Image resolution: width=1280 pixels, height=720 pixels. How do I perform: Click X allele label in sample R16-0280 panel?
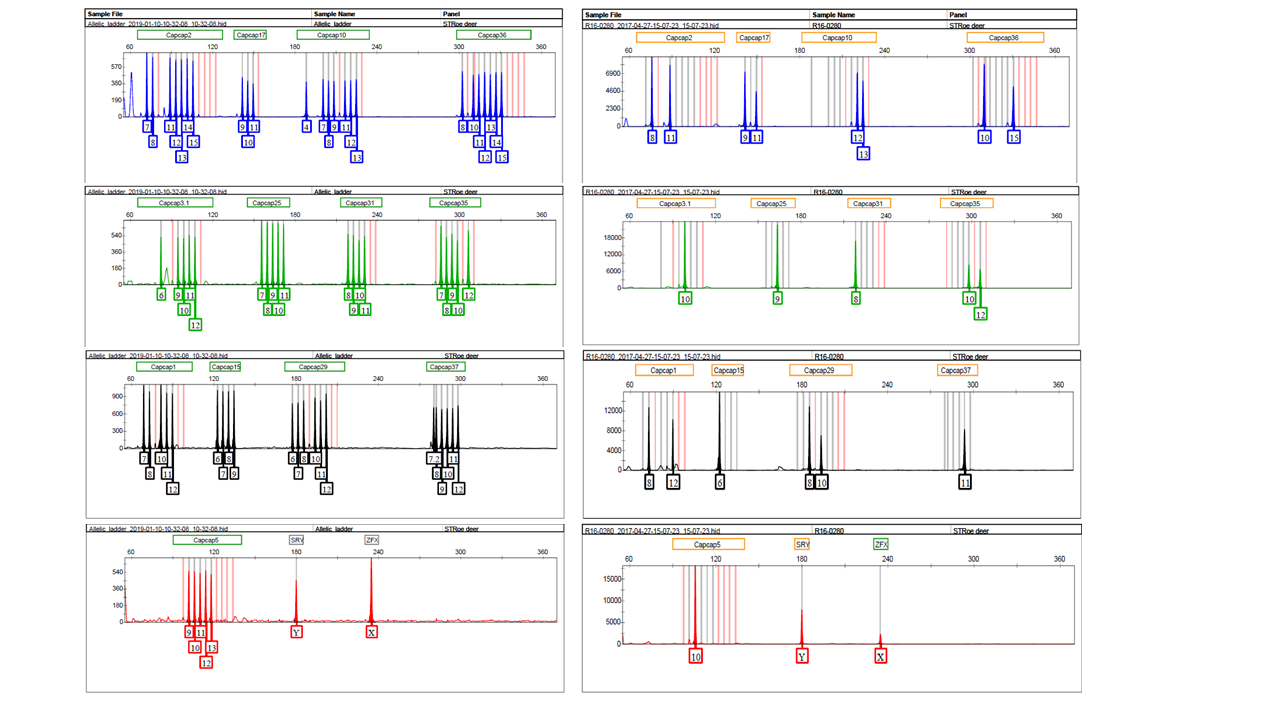click(880, 657)
